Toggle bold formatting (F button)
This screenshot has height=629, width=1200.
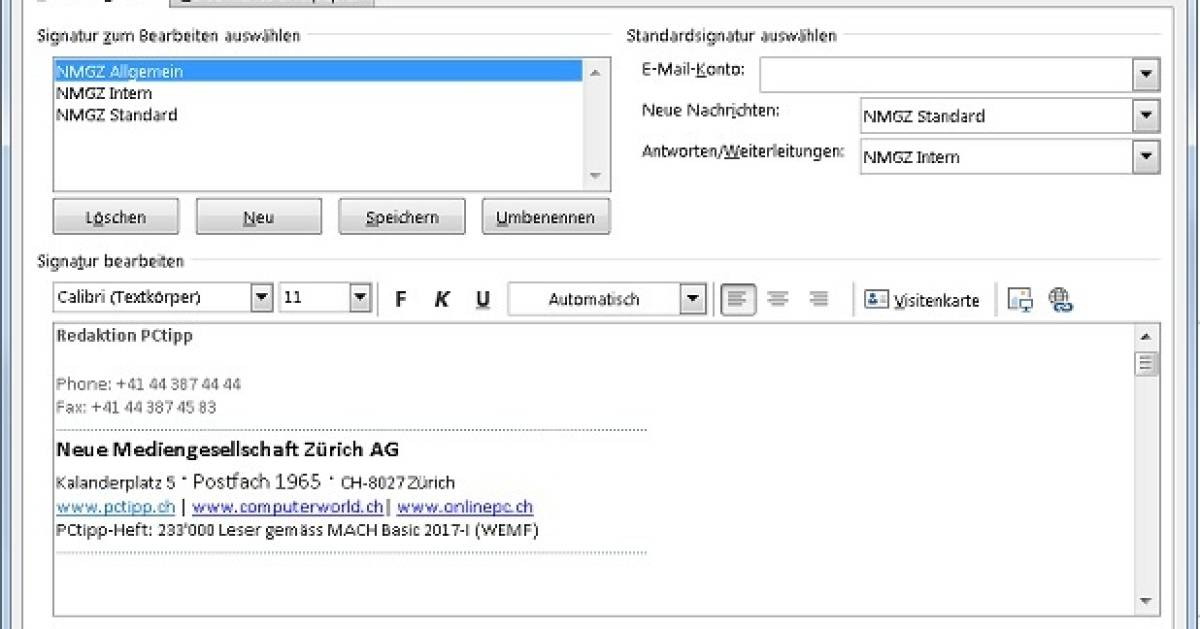pyautogui.click(x=401, y=299)
